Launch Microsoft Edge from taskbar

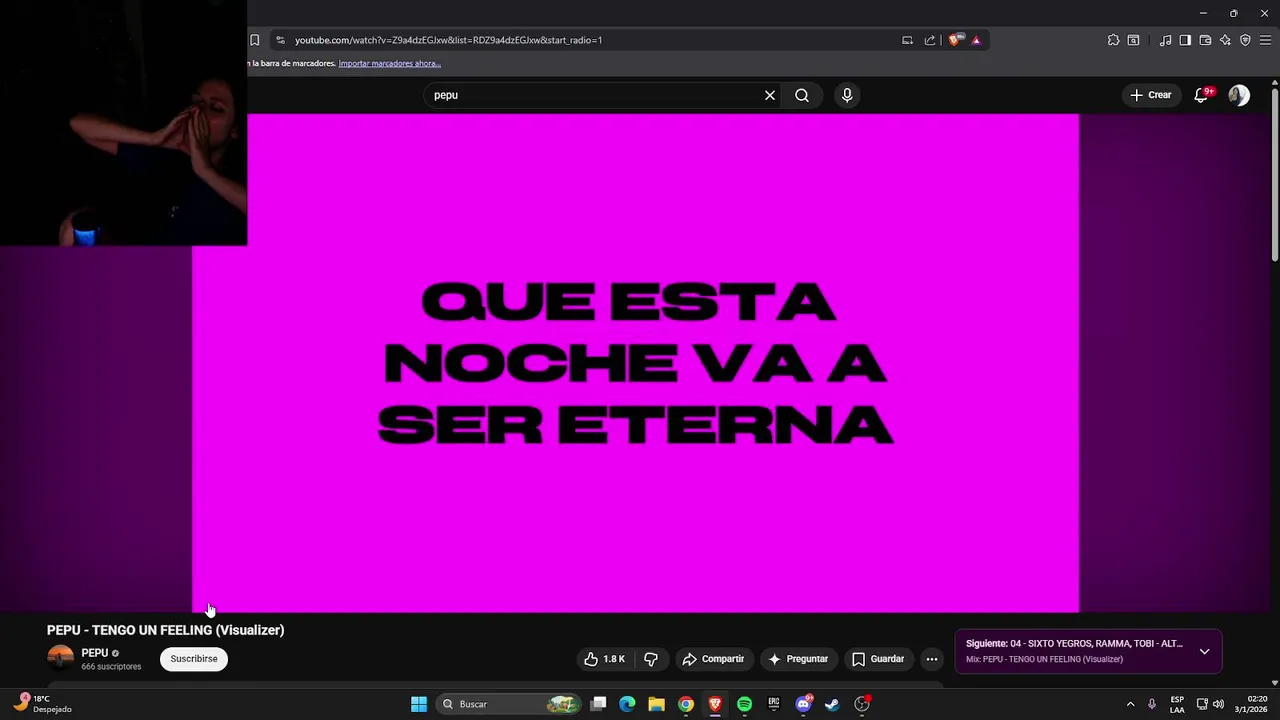point(627,704)
